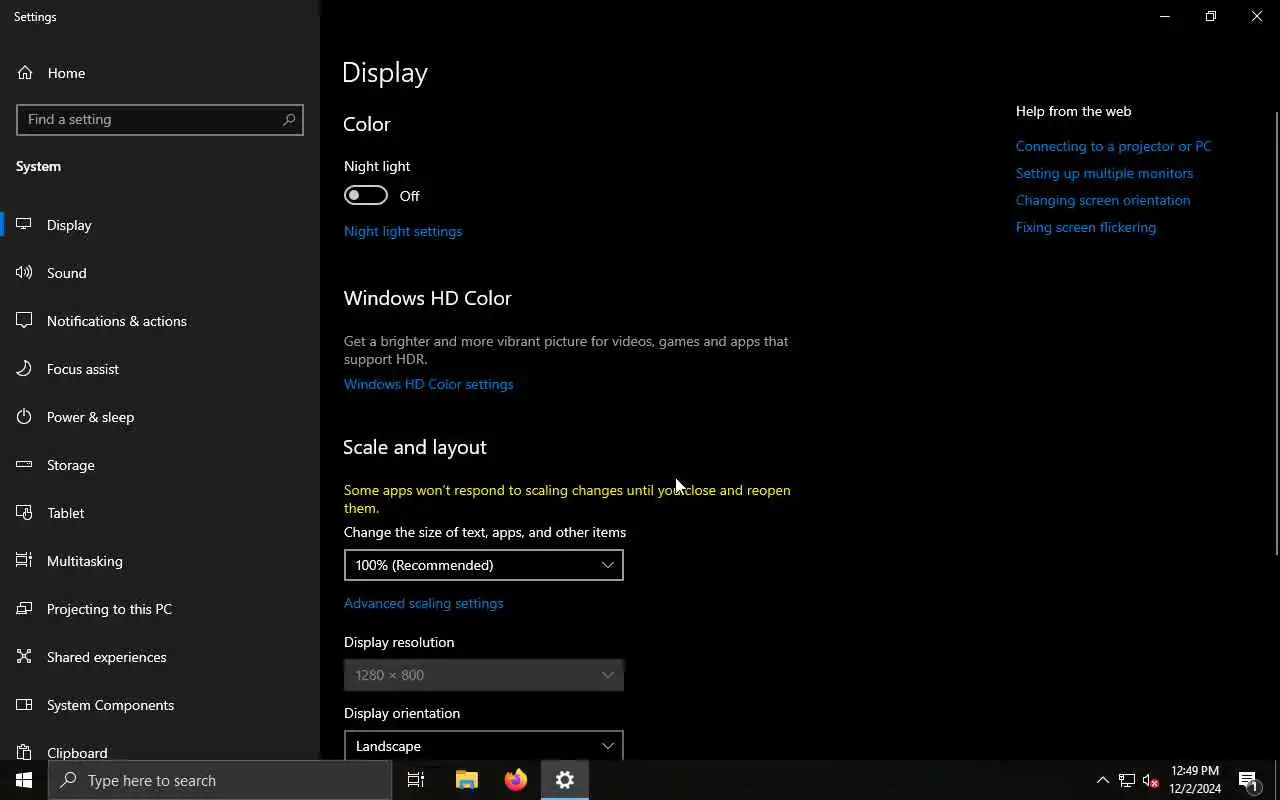
Task: Open the 100% (Recommended) scaling dropdown
Action: 484,565
